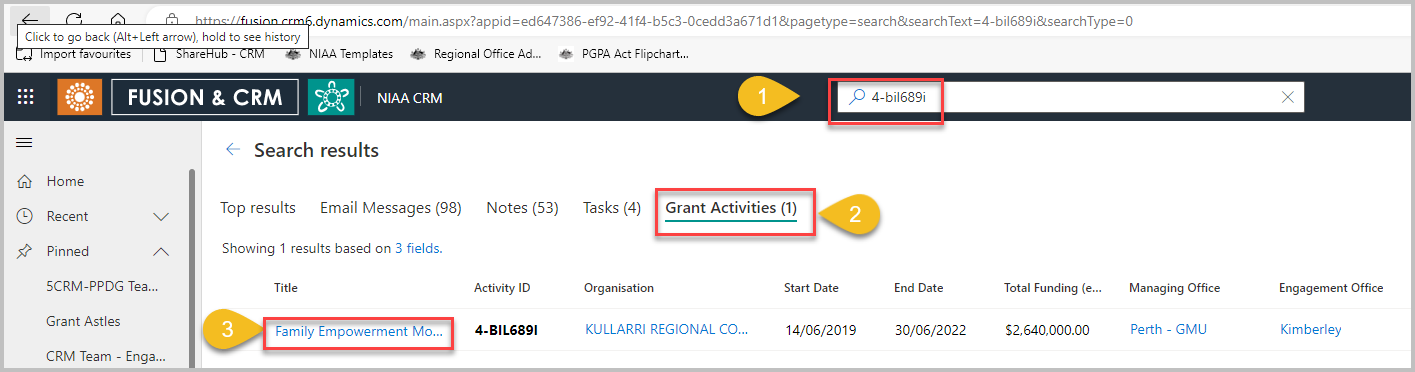Open the Family Empowerment Mo... grant activity

tap(359, 331)
